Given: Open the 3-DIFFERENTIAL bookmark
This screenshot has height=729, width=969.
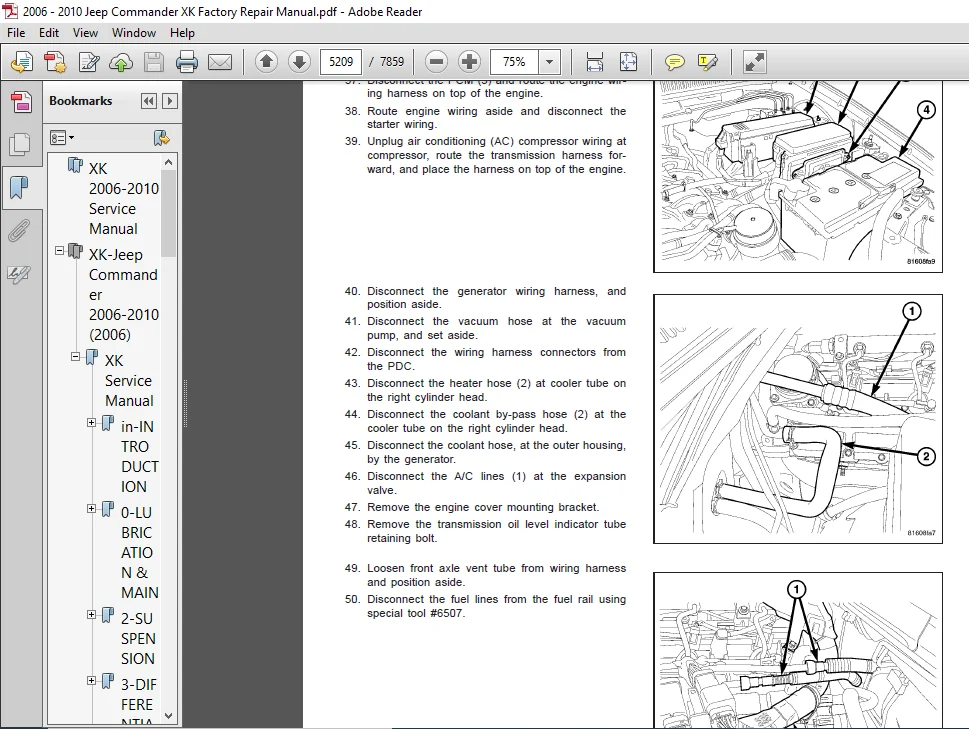Looking at the screenshot, I should [x=139, y=701].
